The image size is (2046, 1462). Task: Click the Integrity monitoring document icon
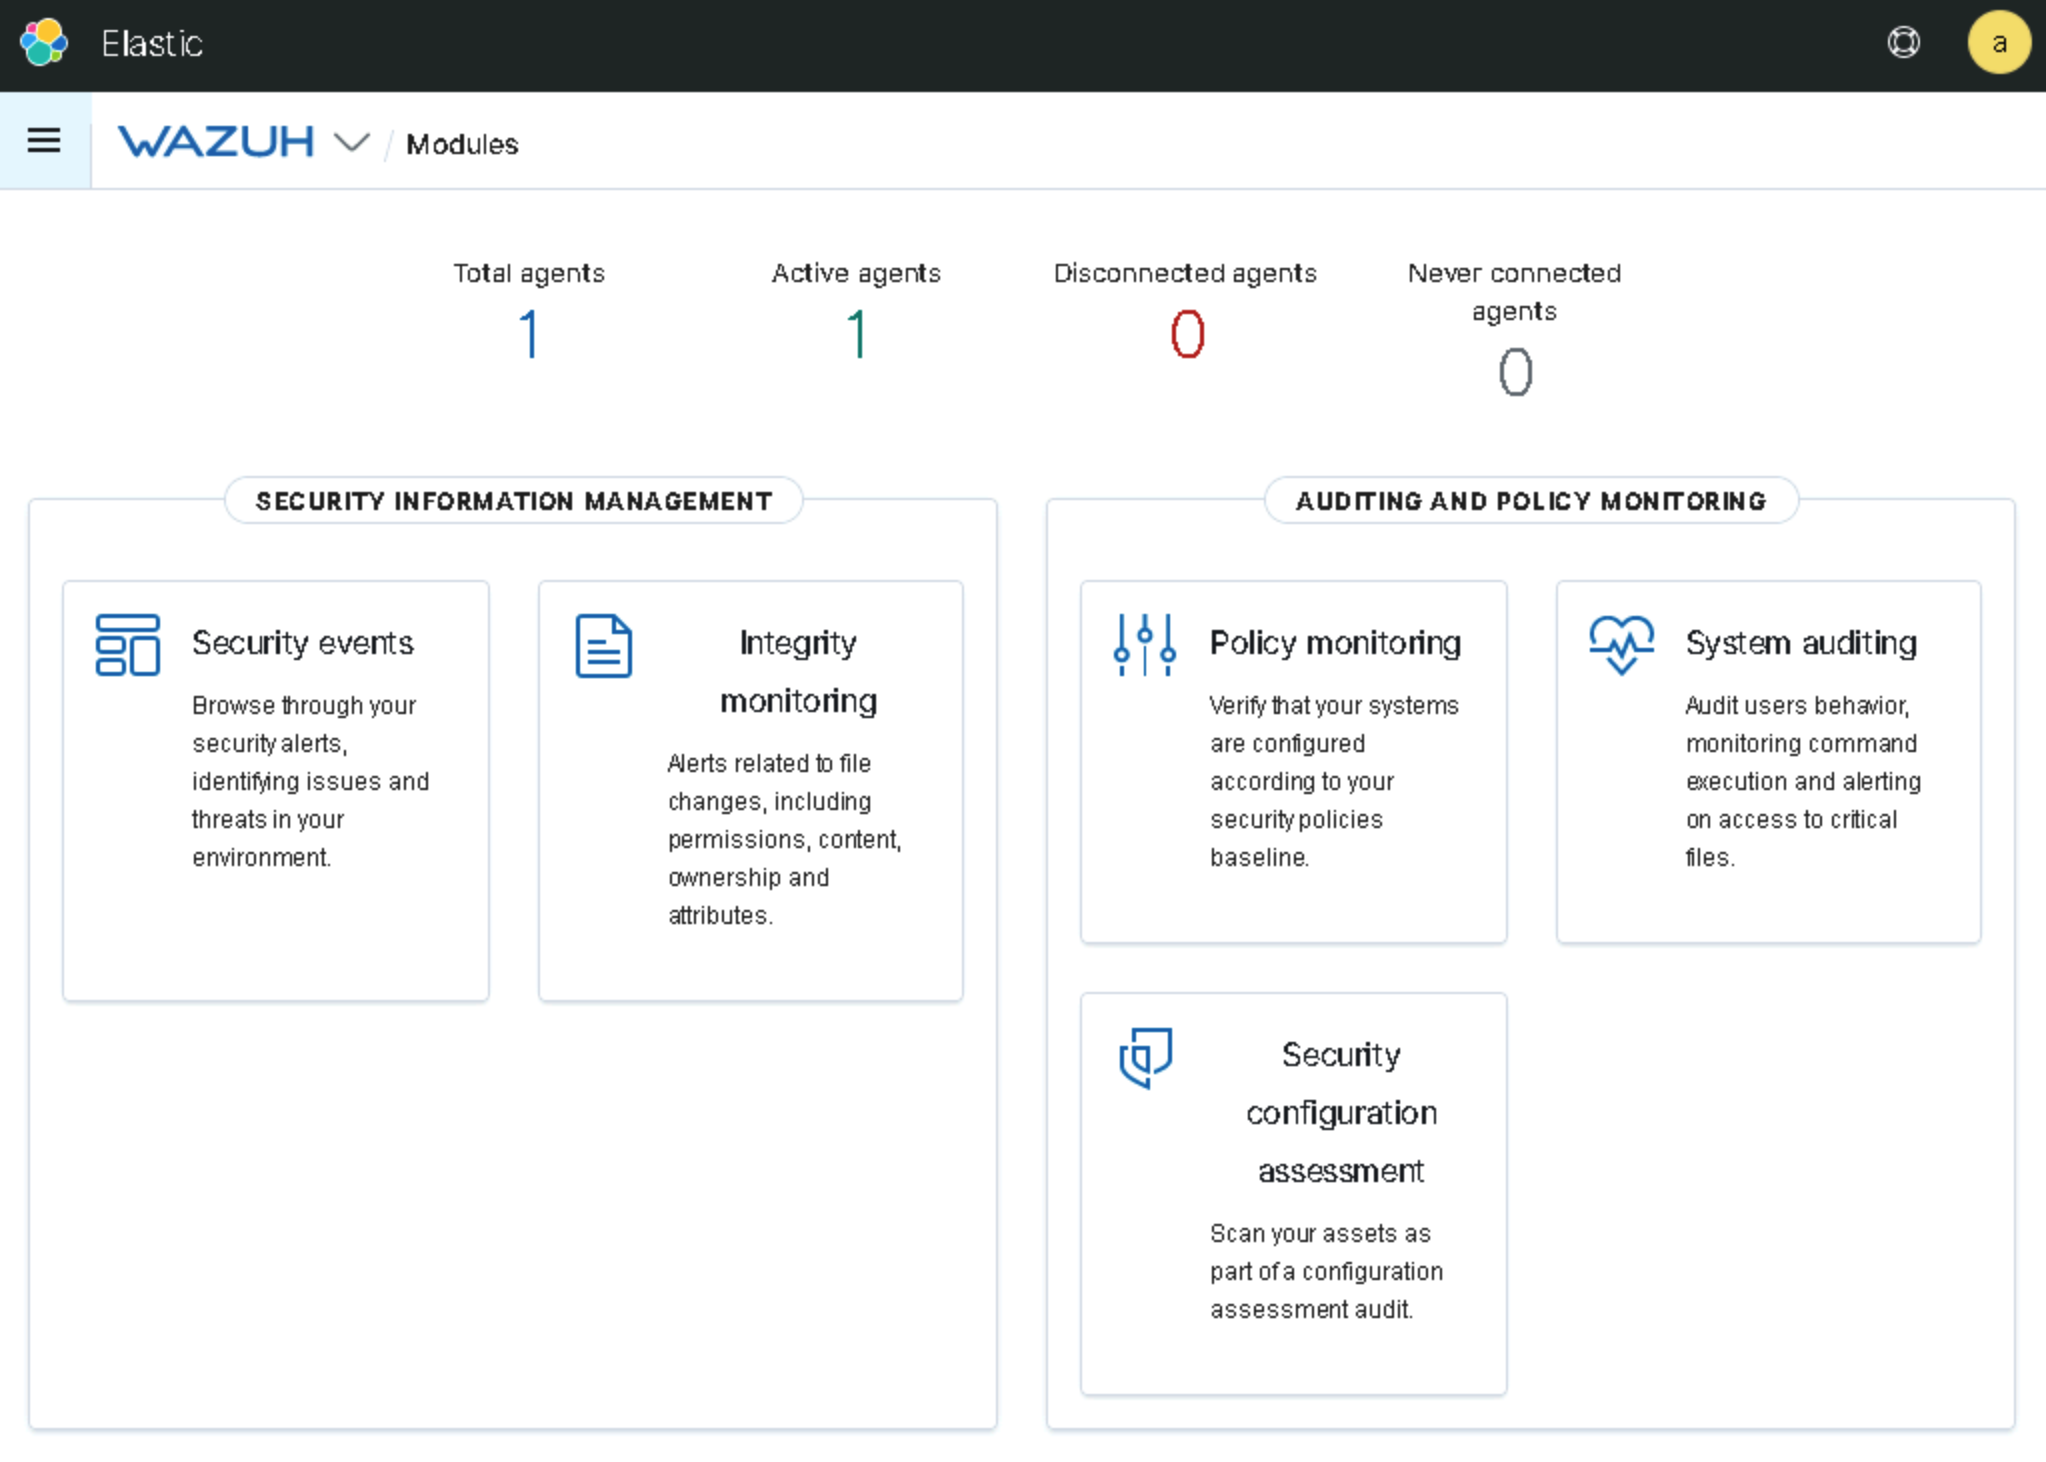(603, 646)
